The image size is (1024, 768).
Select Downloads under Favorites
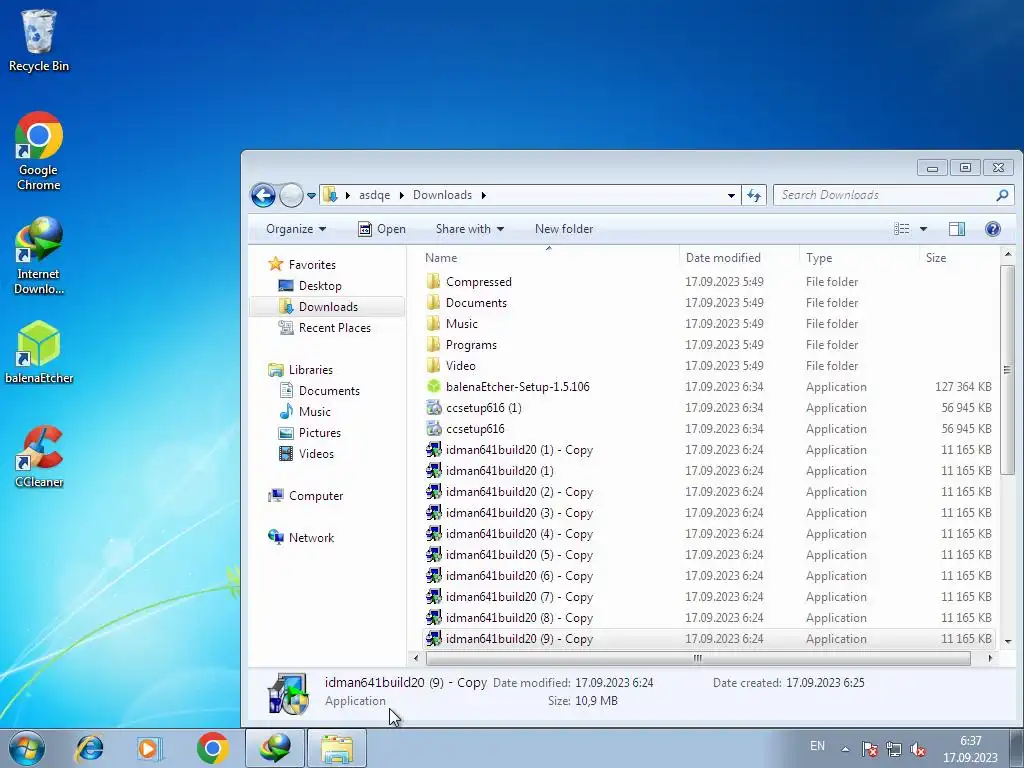point(327,306)
